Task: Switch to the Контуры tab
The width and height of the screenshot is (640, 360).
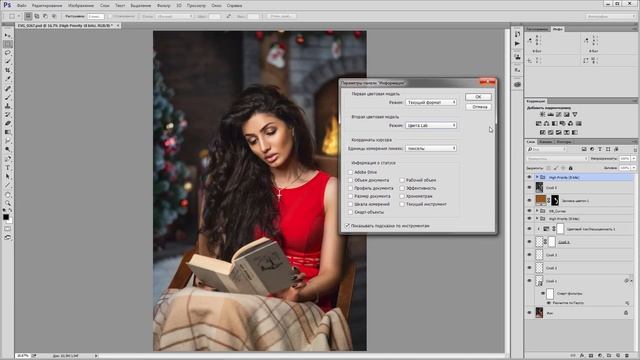Action: 564,142
